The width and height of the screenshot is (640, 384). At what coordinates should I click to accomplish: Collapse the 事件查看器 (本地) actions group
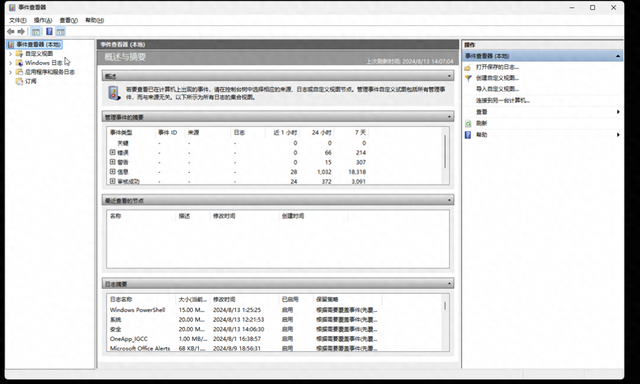tap(618, 56)
